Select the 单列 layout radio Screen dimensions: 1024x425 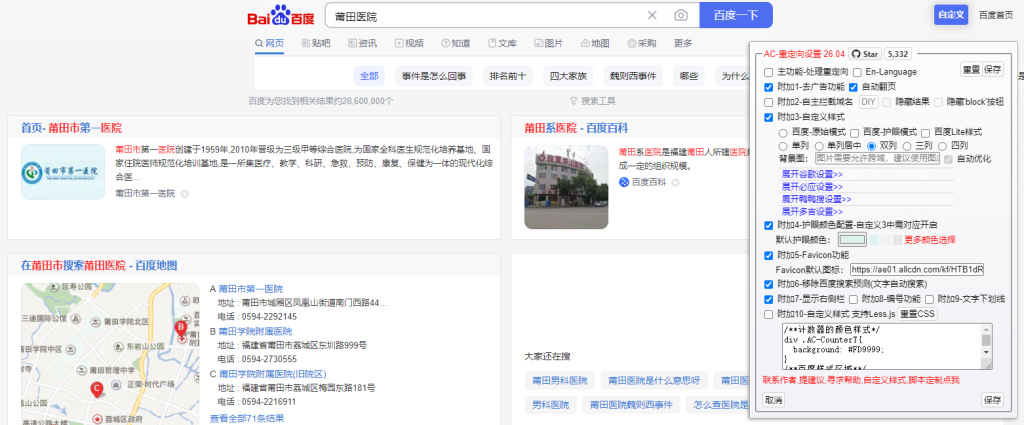pos(783,146)
